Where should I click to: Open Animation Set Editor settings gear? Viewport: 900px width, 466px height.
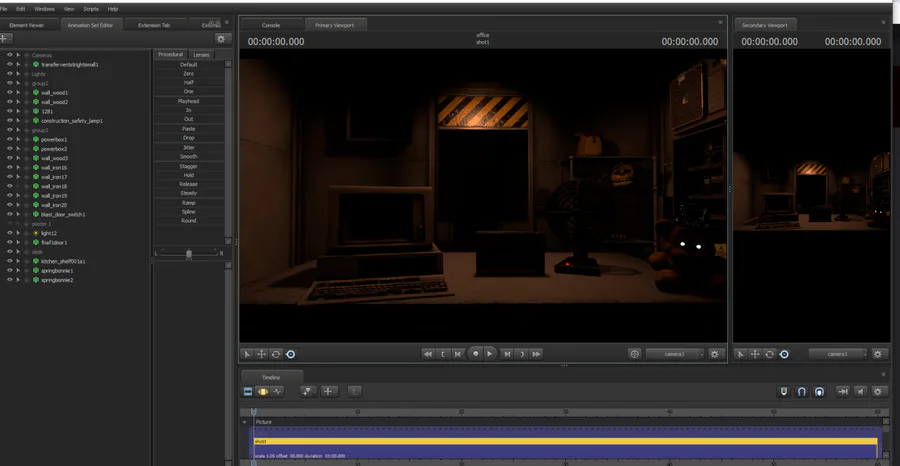pos(221,38)
